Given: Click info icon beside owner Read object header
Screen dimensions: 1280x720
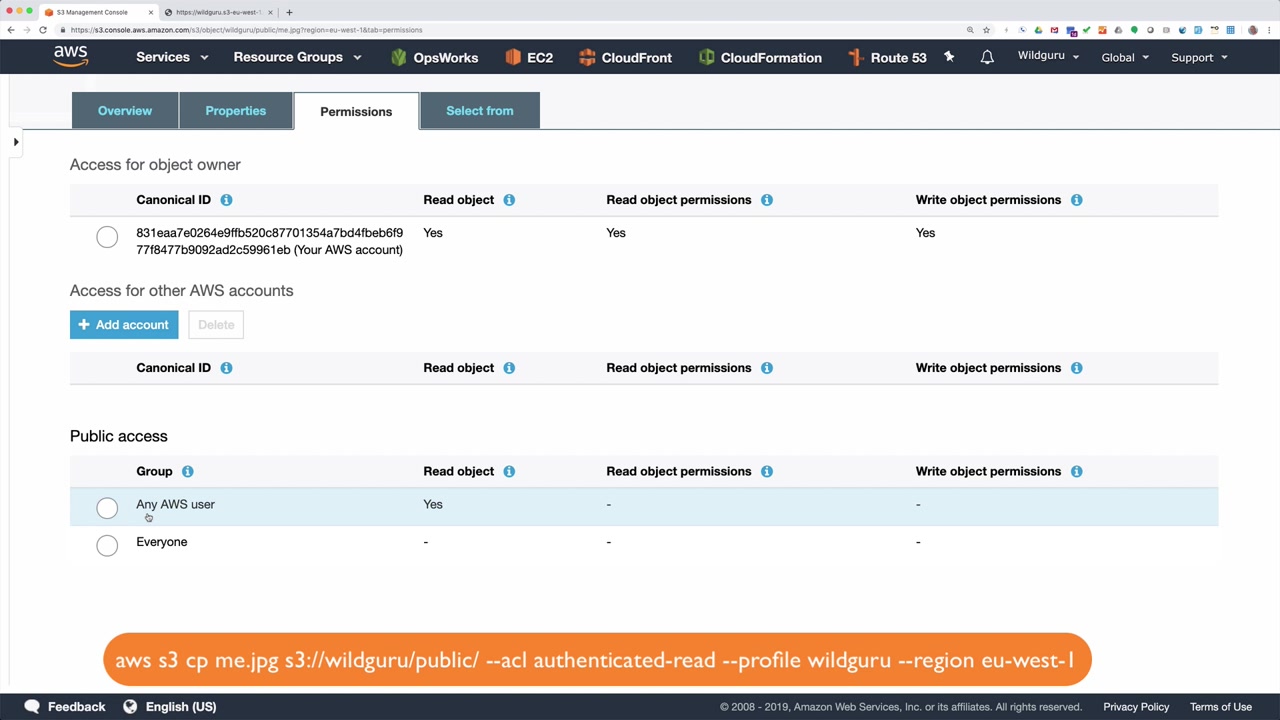Looking at the screenshot, I should click(509, 200).
